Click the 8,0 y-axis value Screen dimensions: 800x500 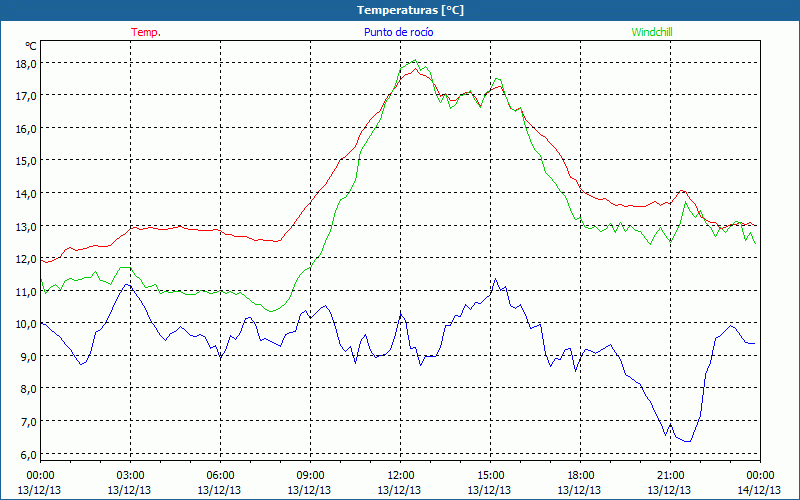(28, 389)
